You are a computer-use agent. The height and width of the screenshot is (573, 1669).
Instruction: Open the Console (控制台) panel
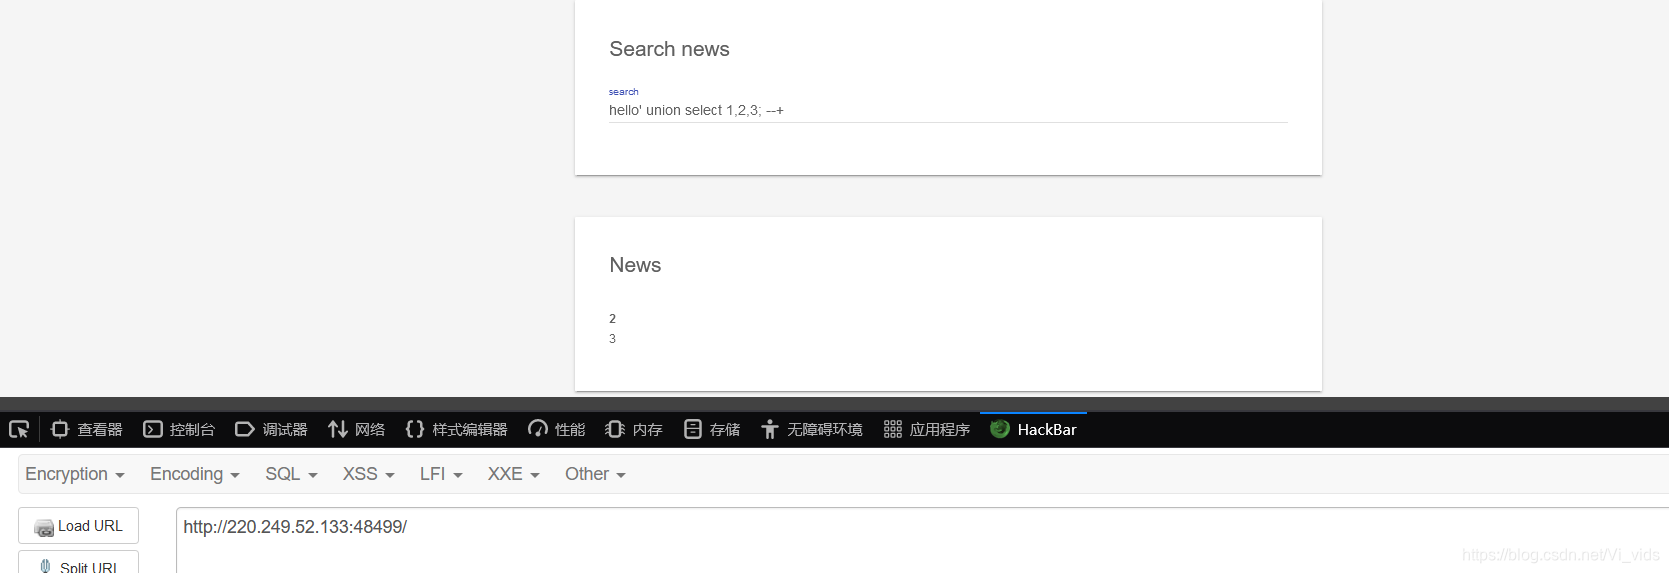(x=179, y=430)
